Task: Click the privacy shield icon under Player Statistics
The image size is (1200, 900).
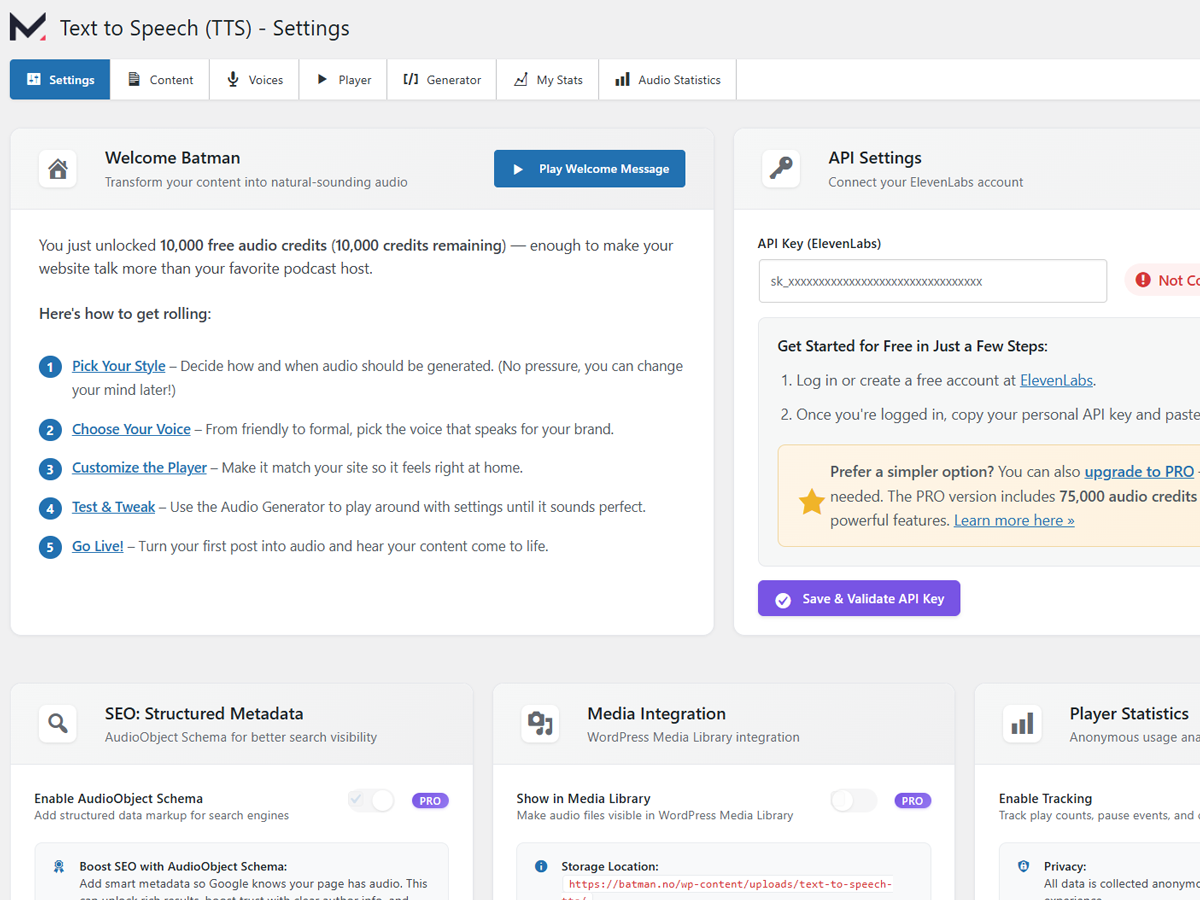Action: point(1023,866)
